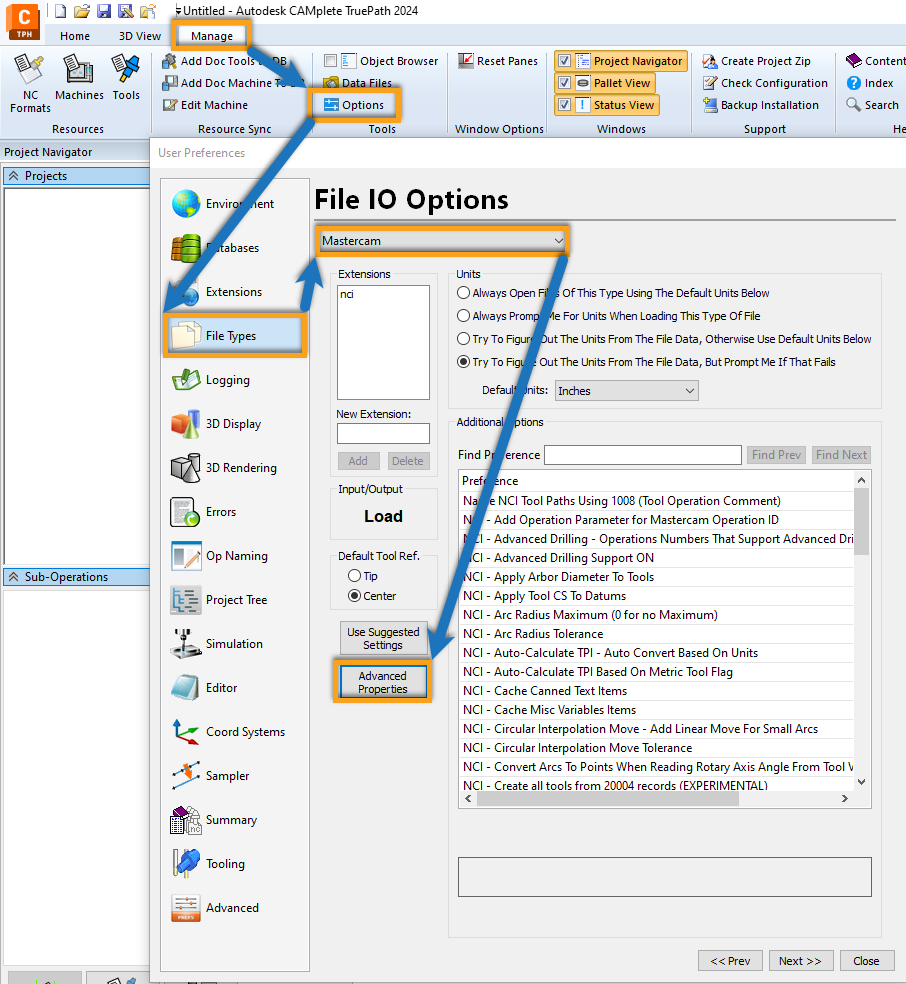906x984 pixels.
Task: Open the Mastercam file type dropdown
Action: click(x=442, y=241)
